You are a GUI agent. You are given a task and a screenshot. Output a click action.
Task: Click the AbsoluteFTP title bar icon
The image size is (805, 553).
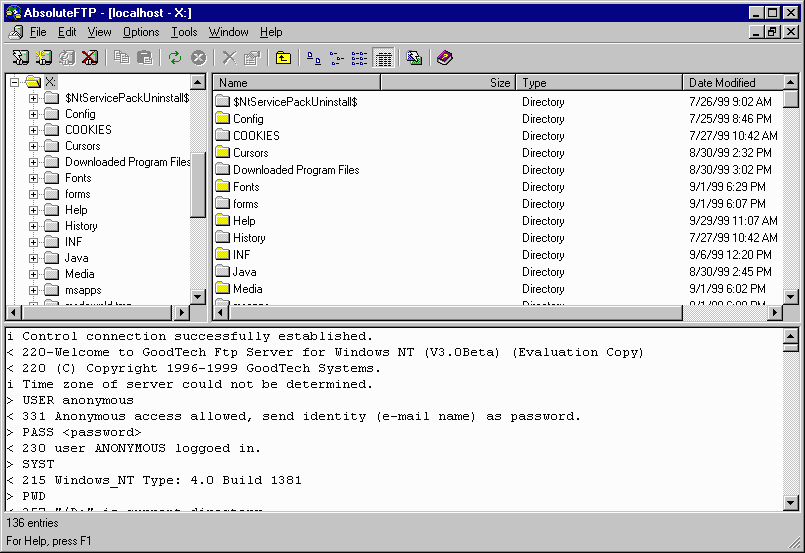point(13,12)
